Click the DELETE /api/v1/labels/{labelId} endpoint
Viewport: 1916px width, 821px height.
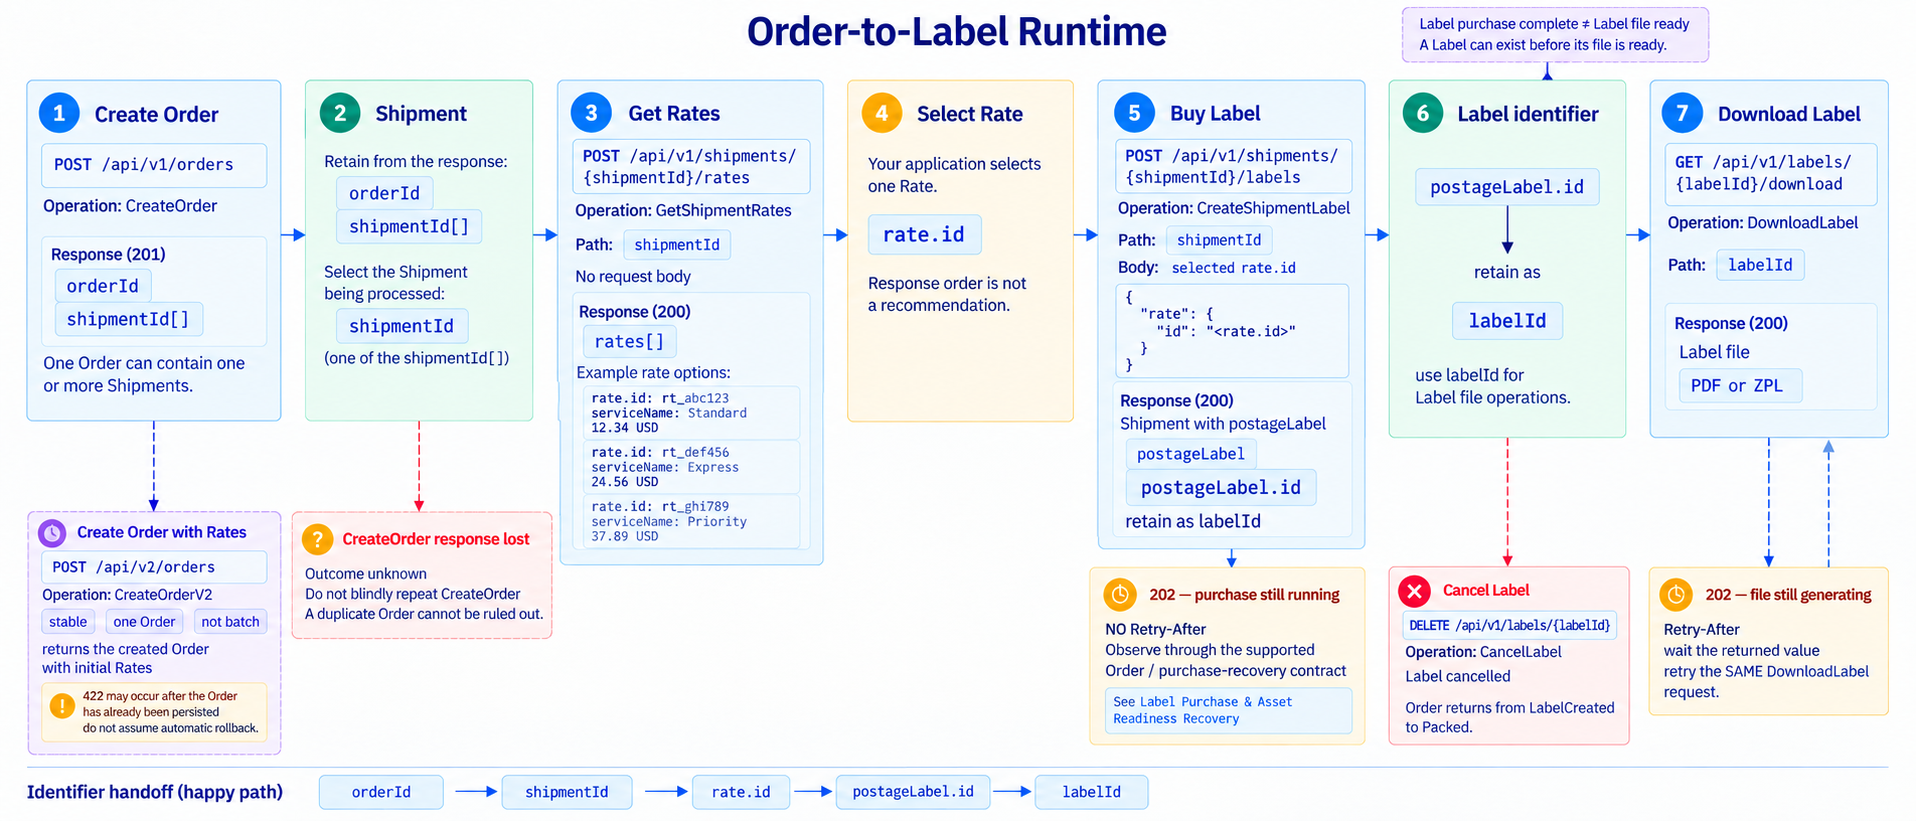point(1510,625)
